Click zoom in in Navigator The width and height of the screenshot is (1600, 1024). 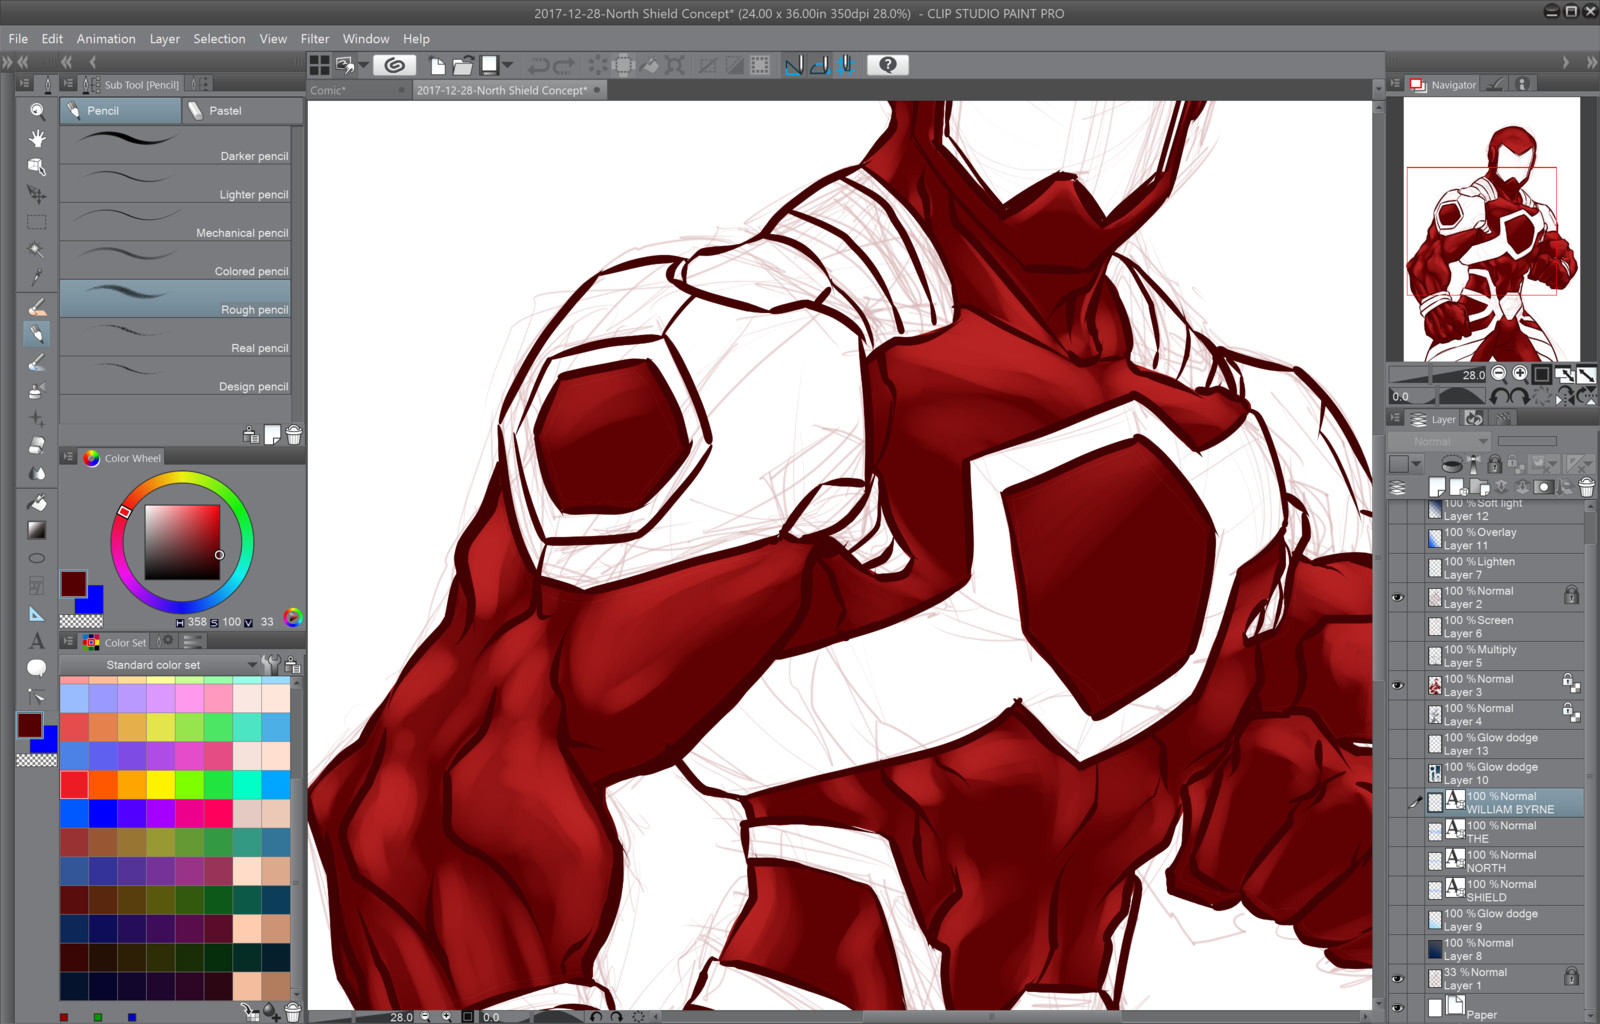tap(1520, 374)
